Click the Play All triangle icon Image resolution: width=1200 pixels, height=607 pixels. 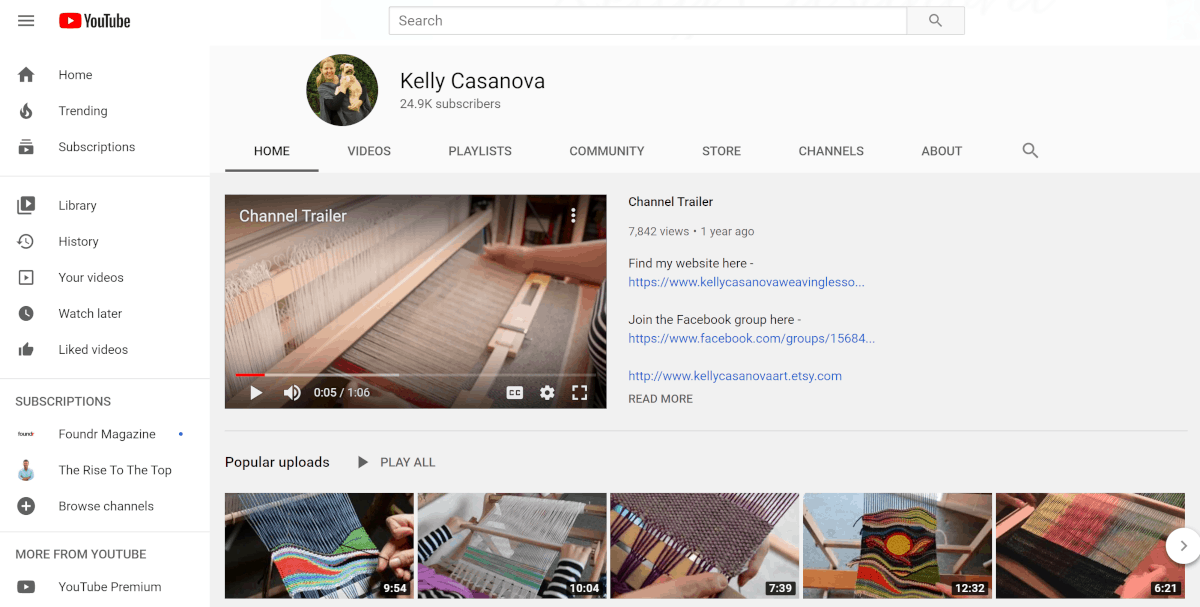[x=363, y=462]
